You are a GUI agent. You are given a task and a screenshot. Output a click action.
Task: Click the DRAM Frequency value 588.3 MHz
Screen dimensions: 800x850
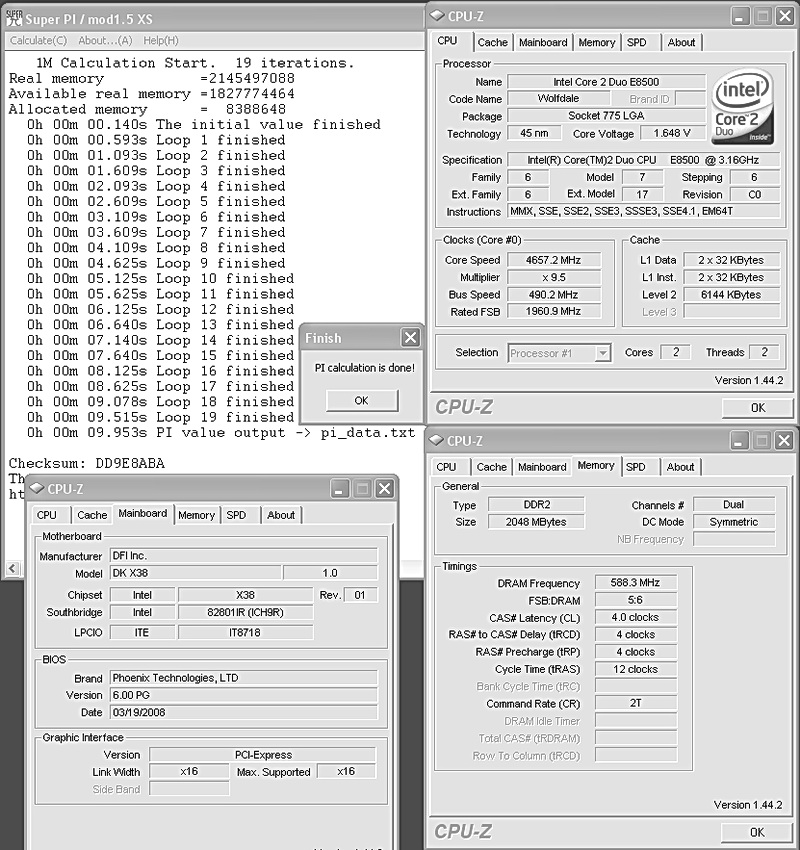[x=635, y=583]
